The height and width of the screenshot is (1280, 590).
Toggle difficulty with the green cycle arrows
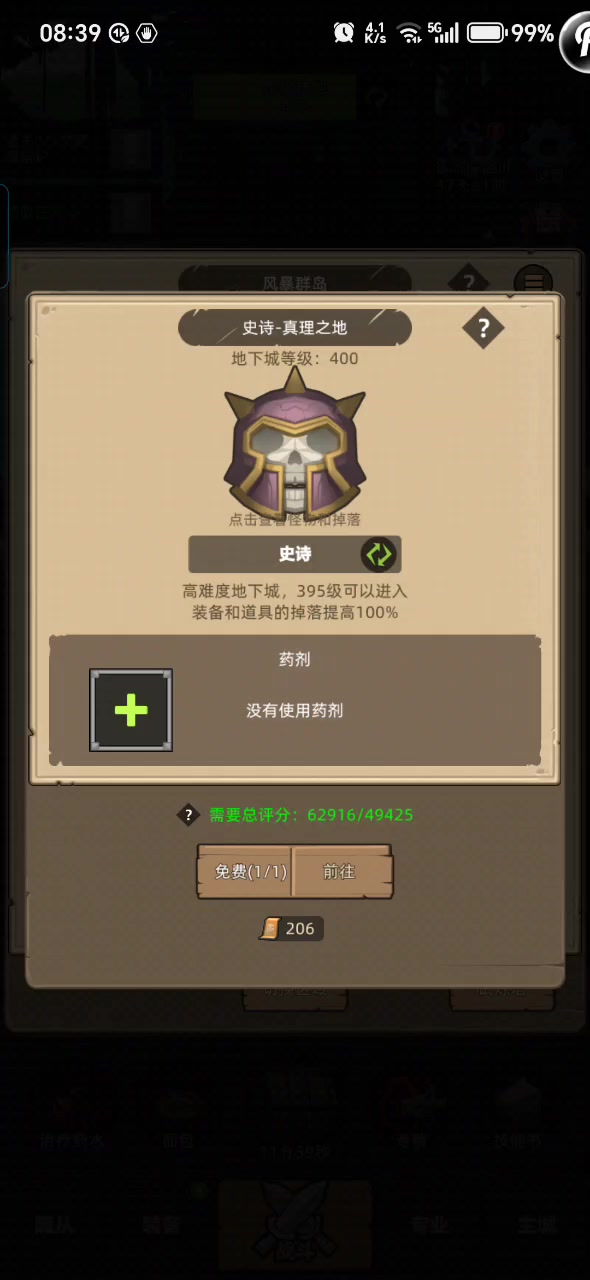[x=379, y=554]
